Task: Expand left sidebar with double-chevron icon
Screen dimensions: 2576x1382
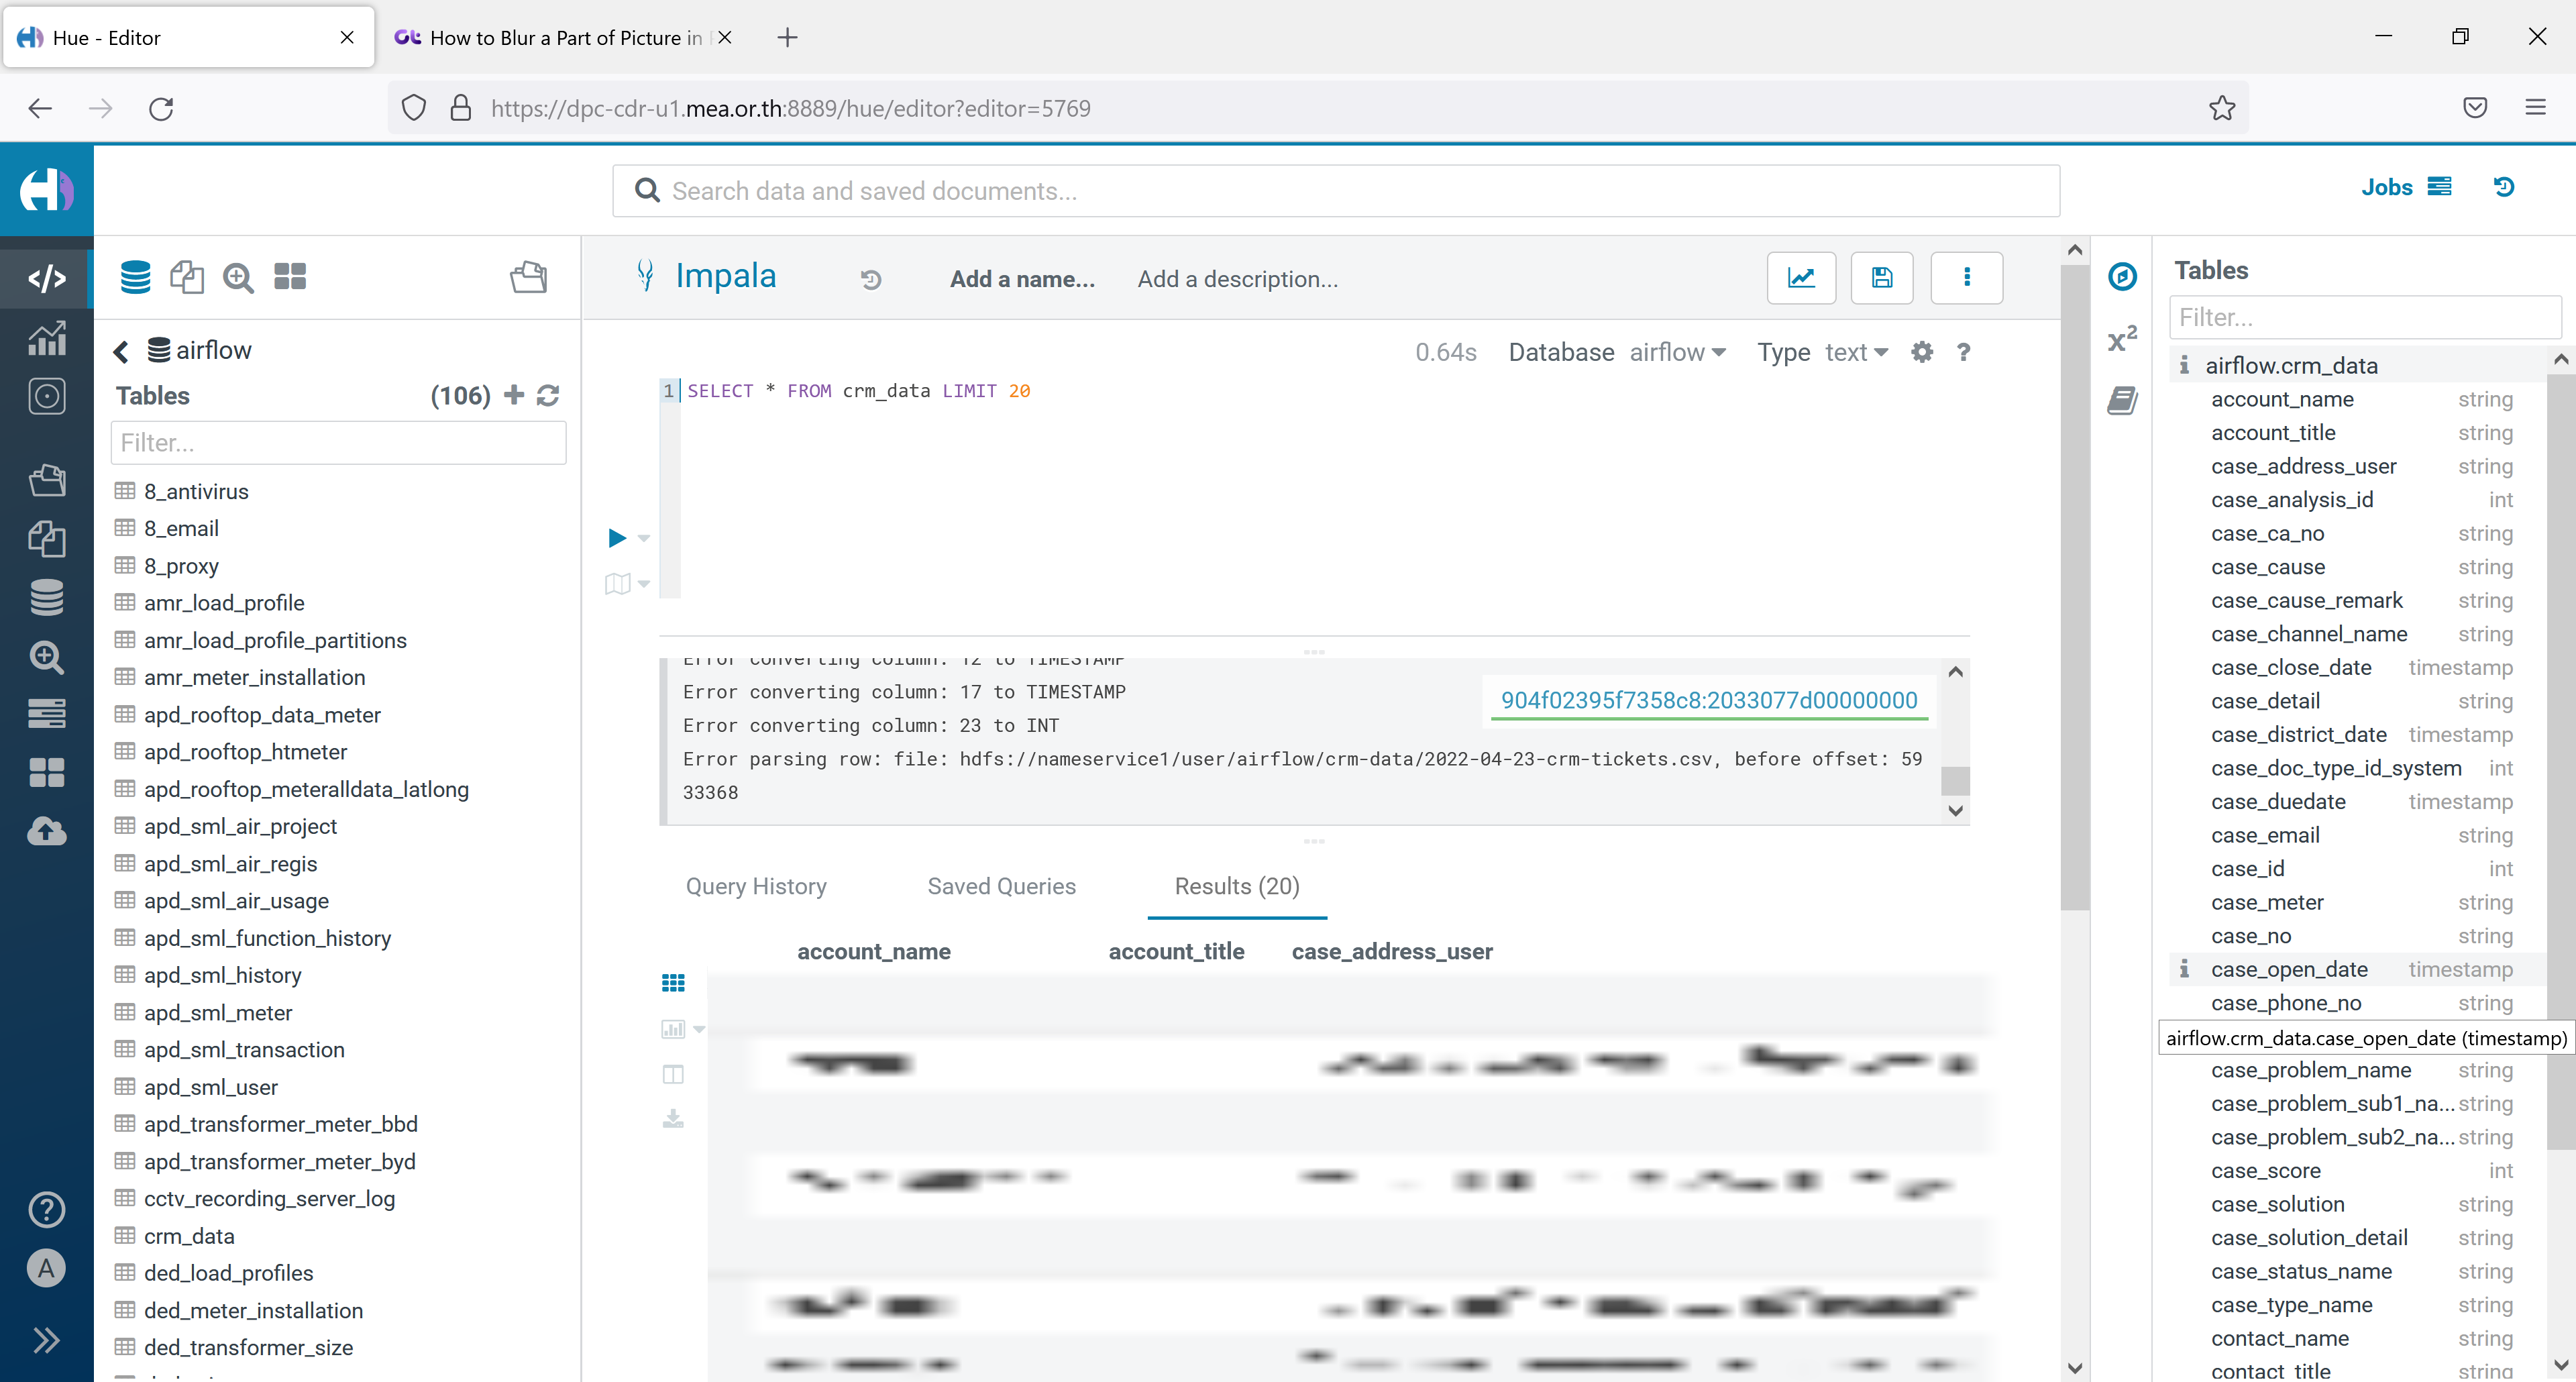Action: tap(46, 1340)
